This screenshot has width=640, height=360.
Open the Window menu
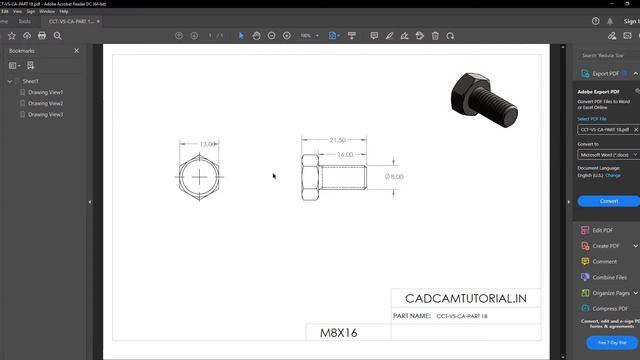(47, 11)
